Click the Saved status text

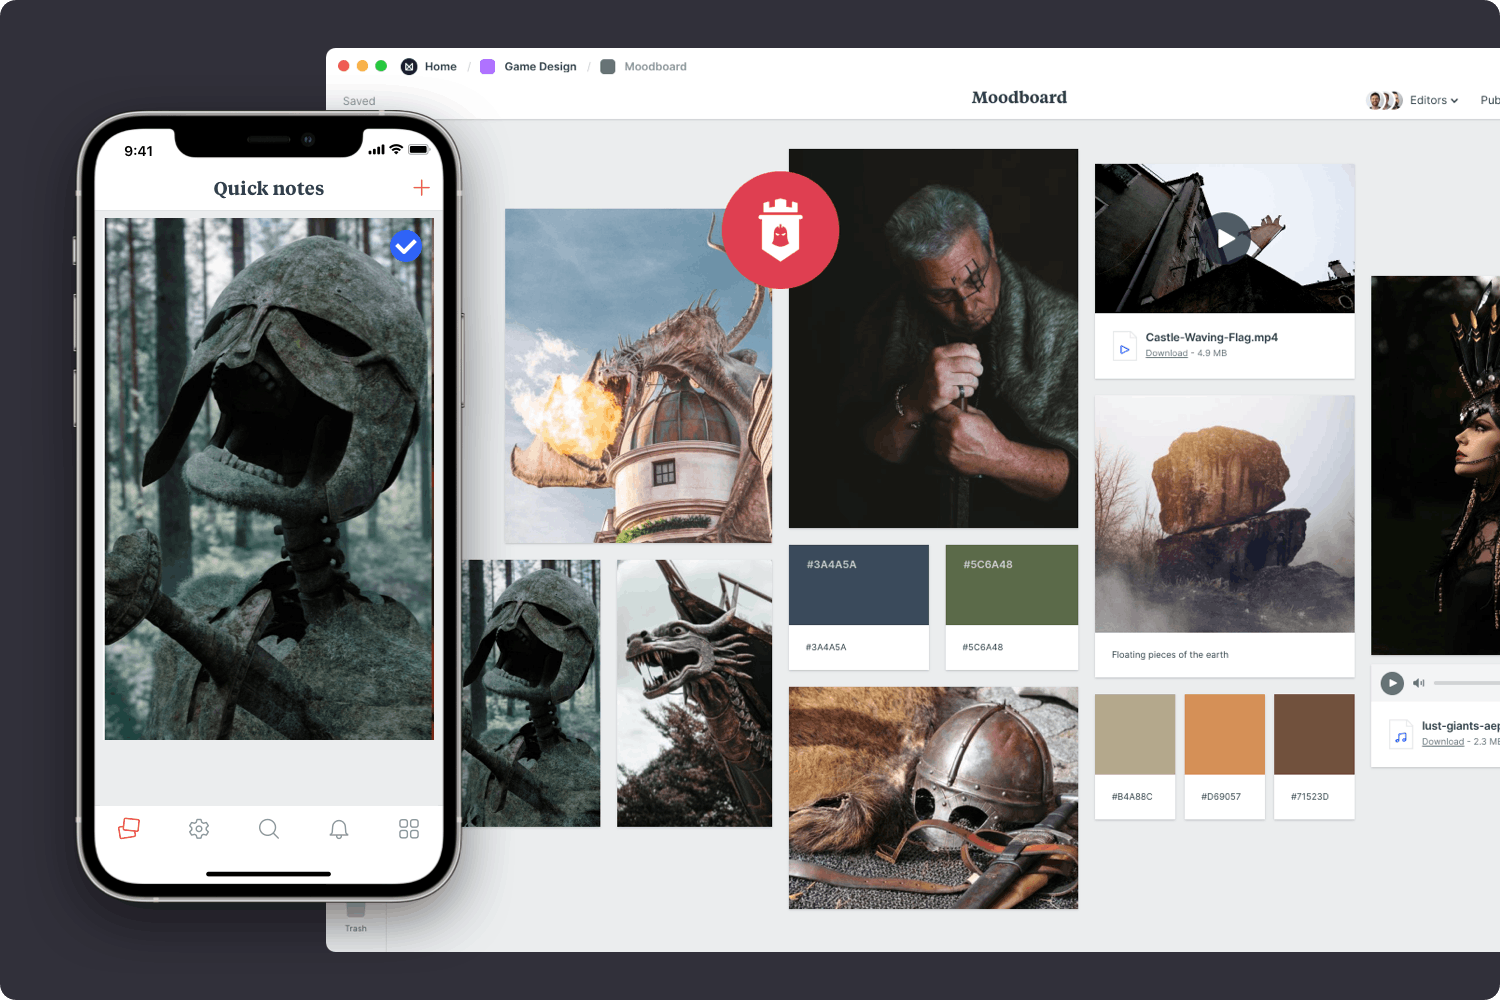(x=359, y=101)
